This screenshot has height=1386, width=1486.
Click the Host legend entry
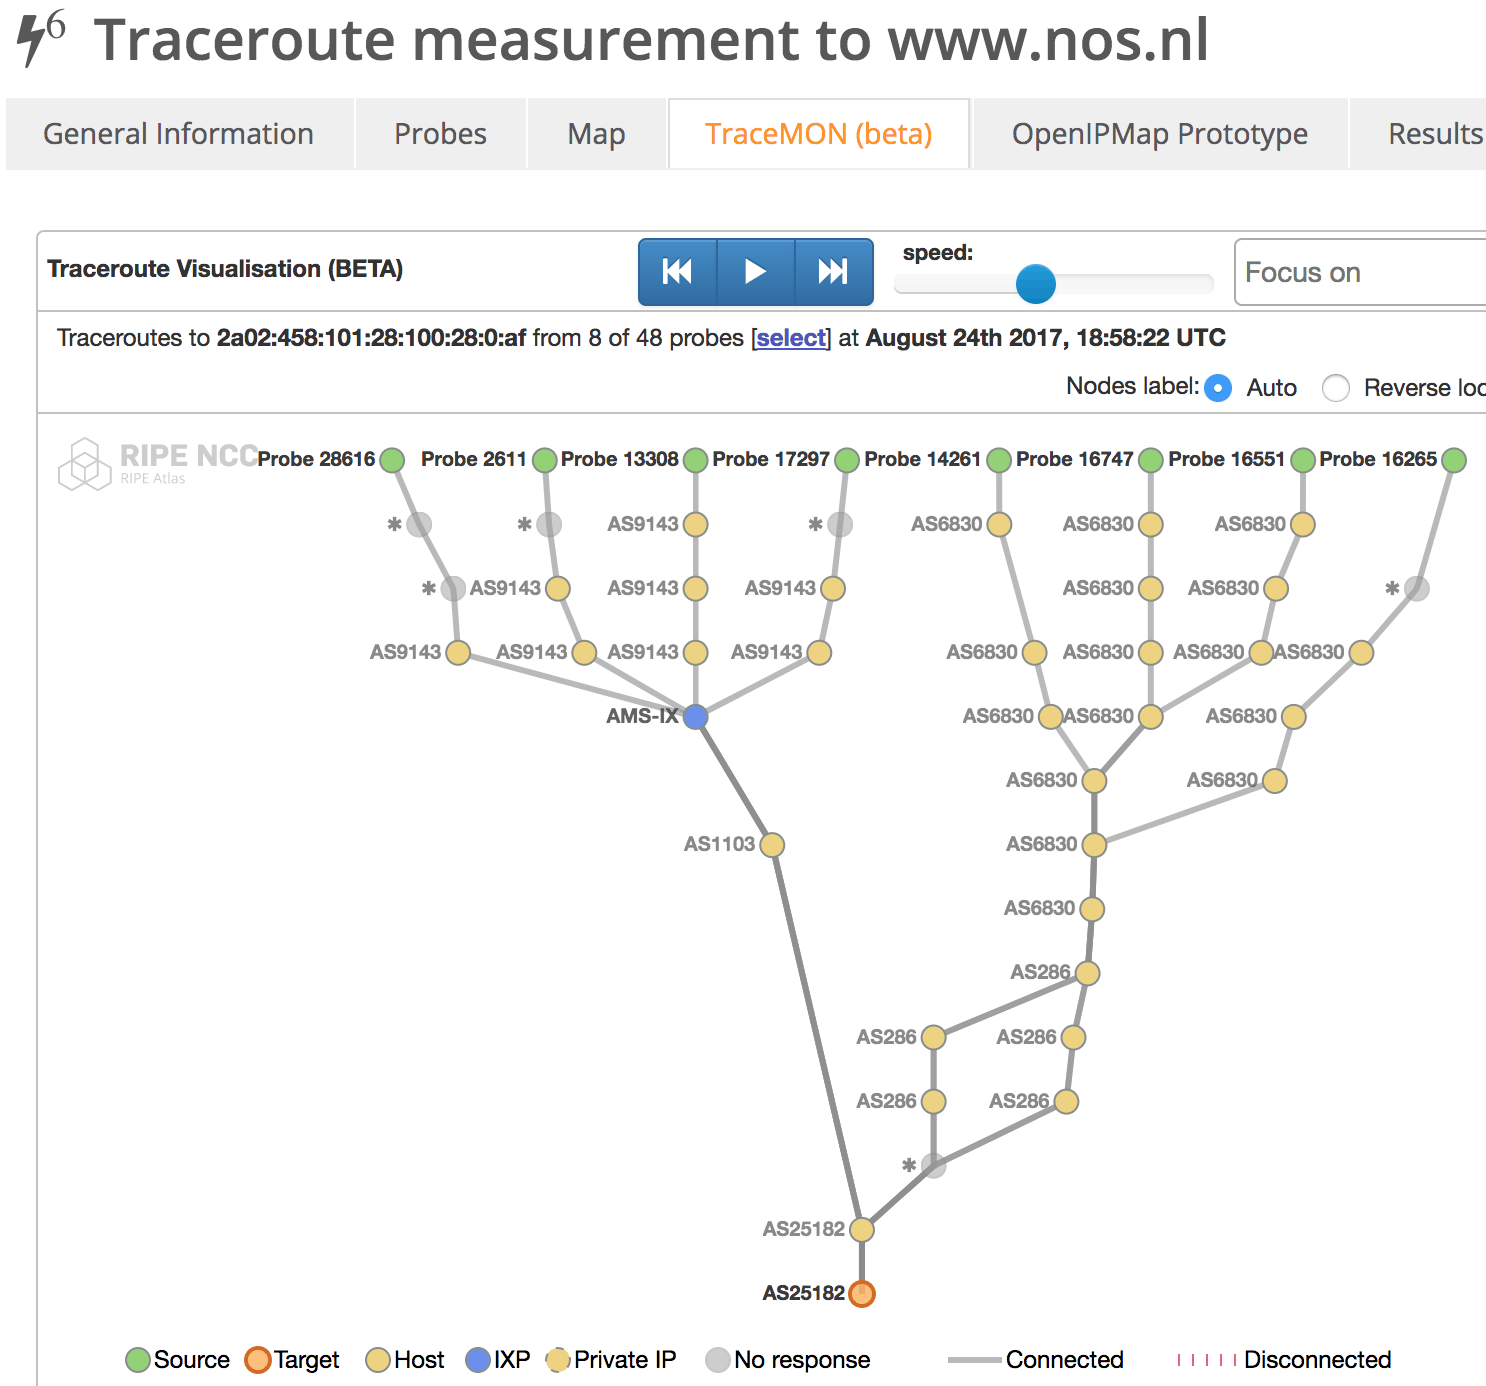(x=405, y=1360)
